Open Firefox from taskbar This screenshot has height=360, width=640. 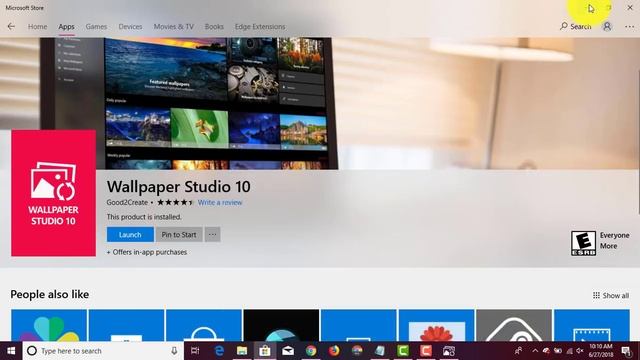click(334, 351)
